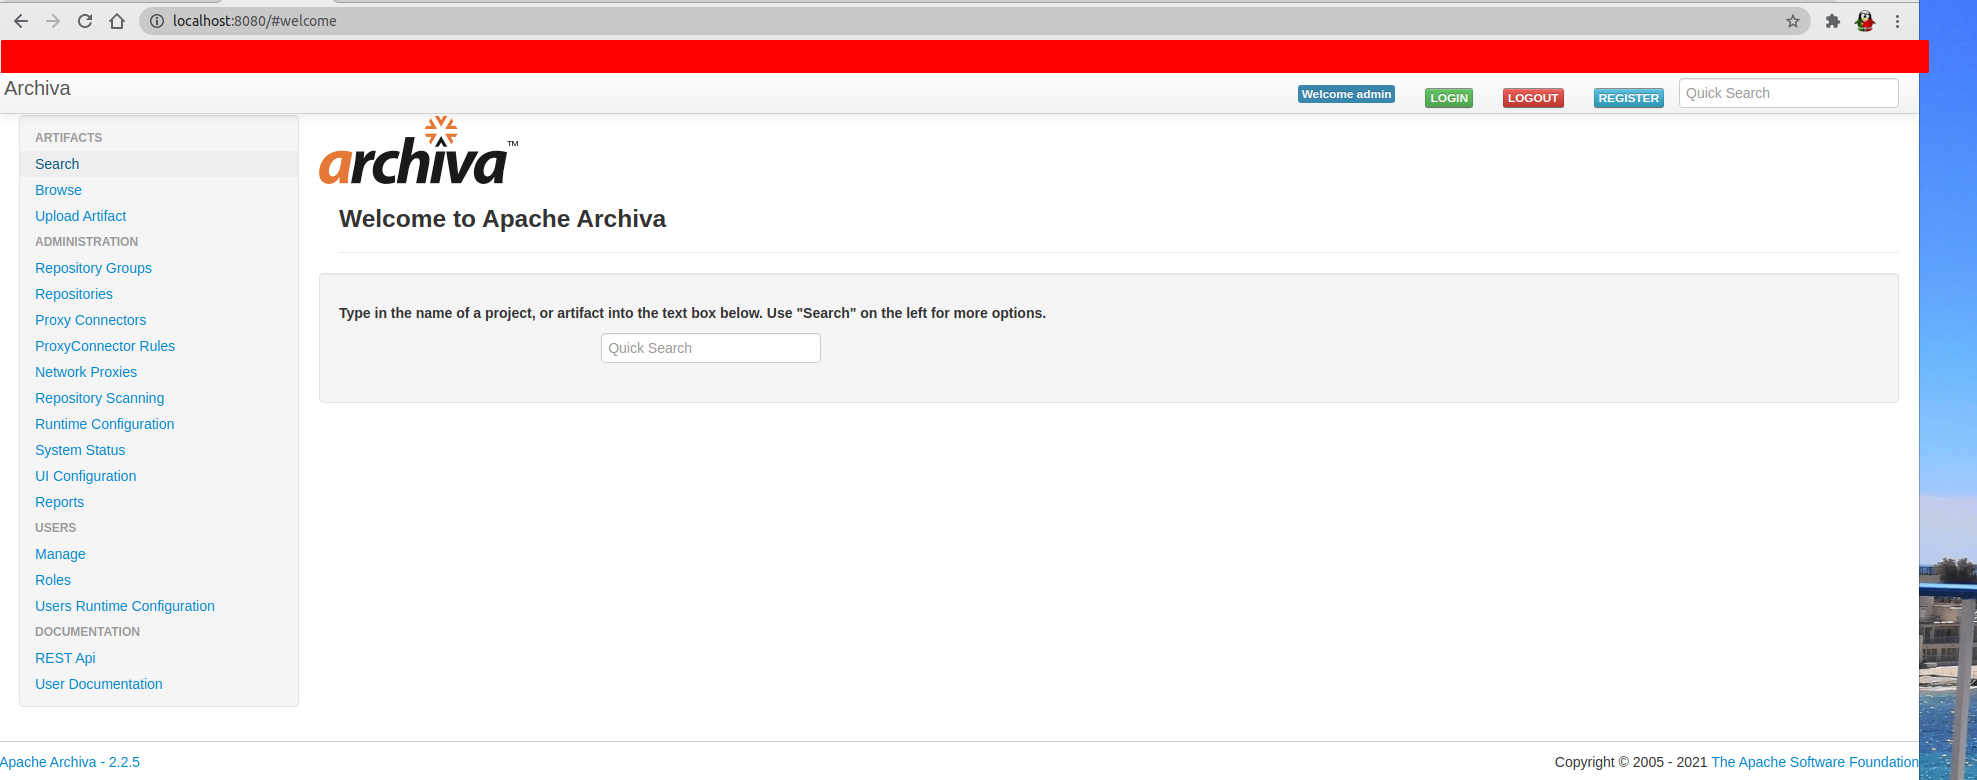Open UI Configuration page
The height and width of the screenshot is (780, 1977).
click(85, 476)
